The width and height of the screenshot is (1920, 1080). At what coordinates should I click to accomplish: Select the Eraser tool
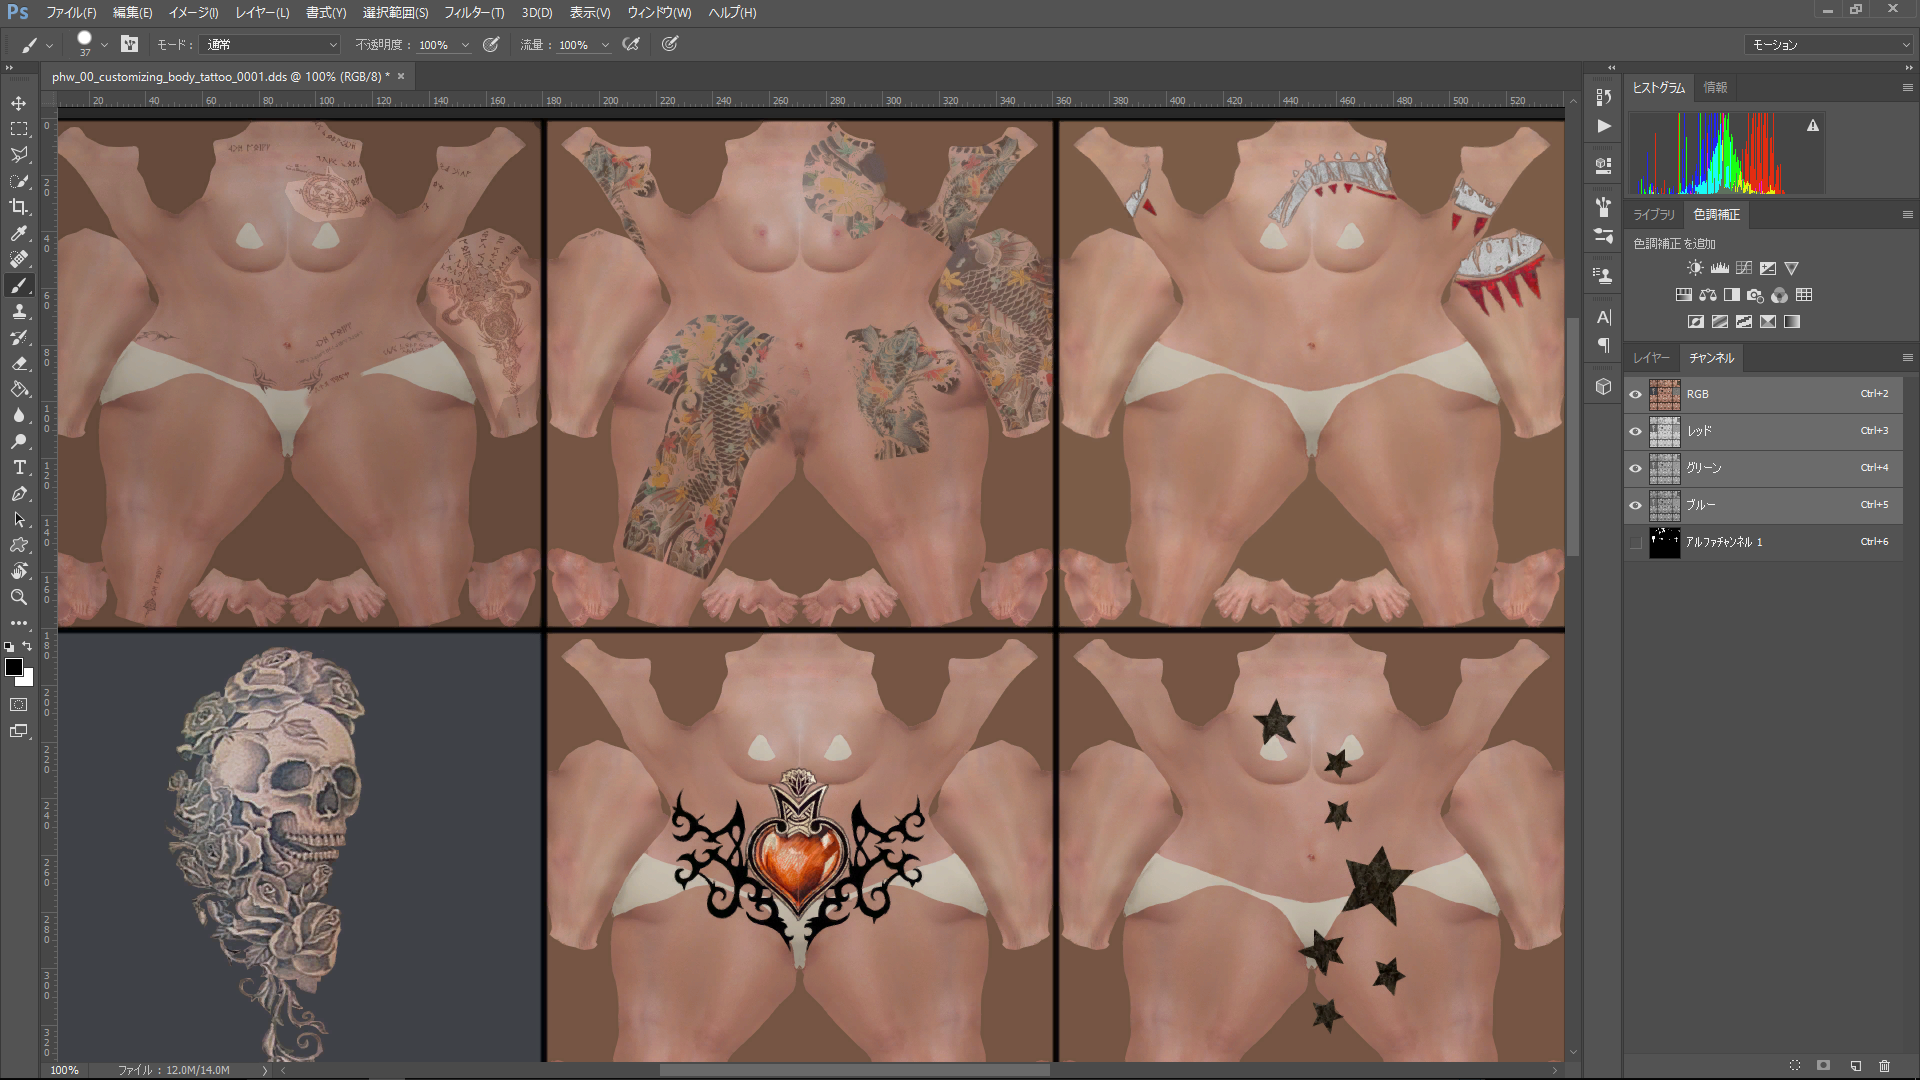[19, 364]
